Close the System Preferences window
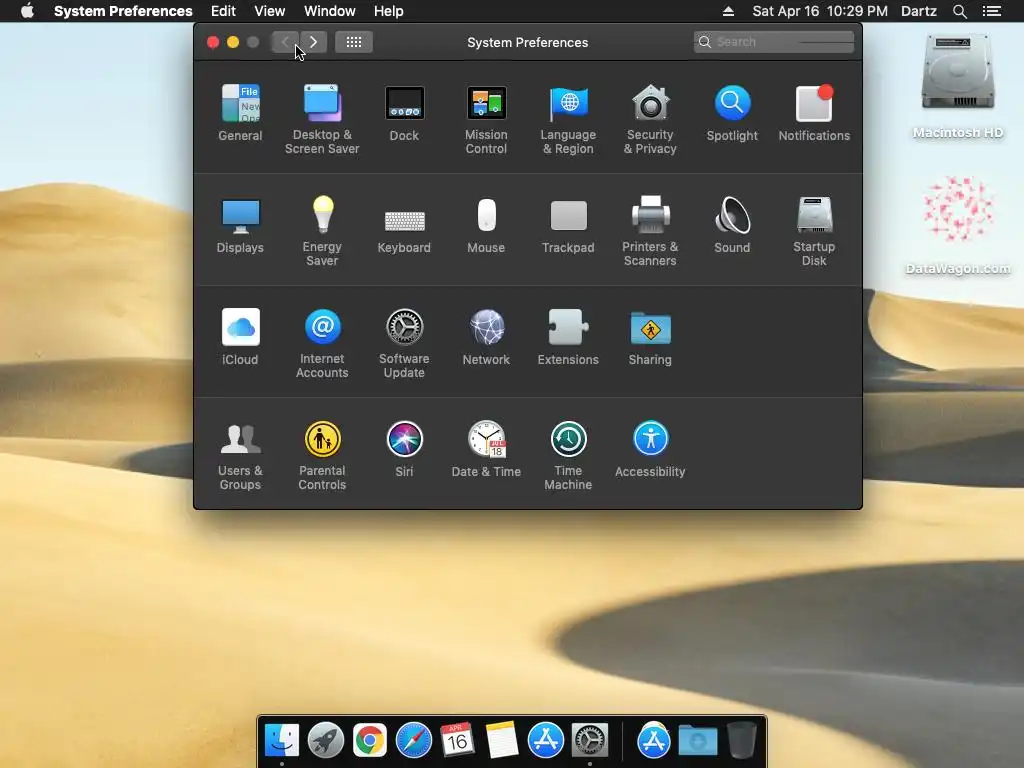1024x768 pixels. (213, 42)
